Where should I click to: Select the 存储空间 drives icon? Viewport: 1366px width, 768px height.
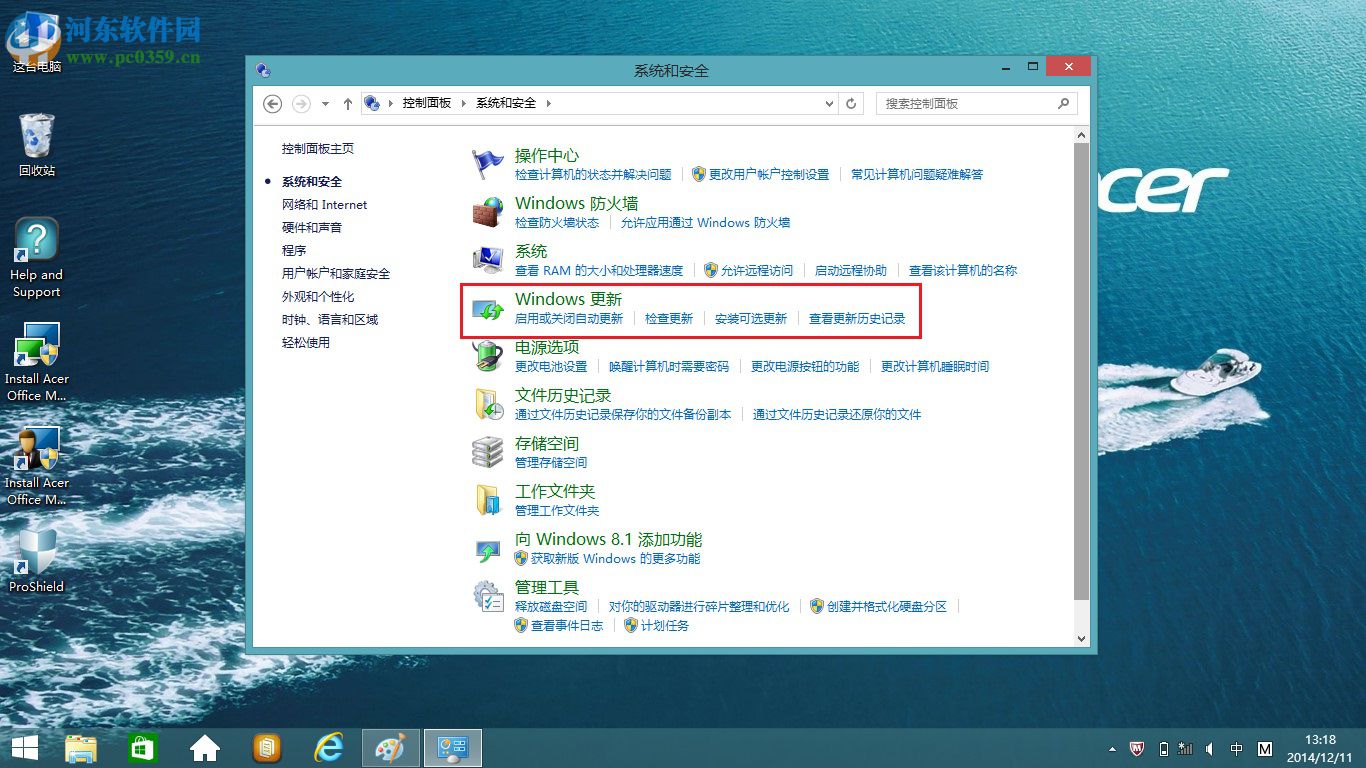tap(487, 452)
